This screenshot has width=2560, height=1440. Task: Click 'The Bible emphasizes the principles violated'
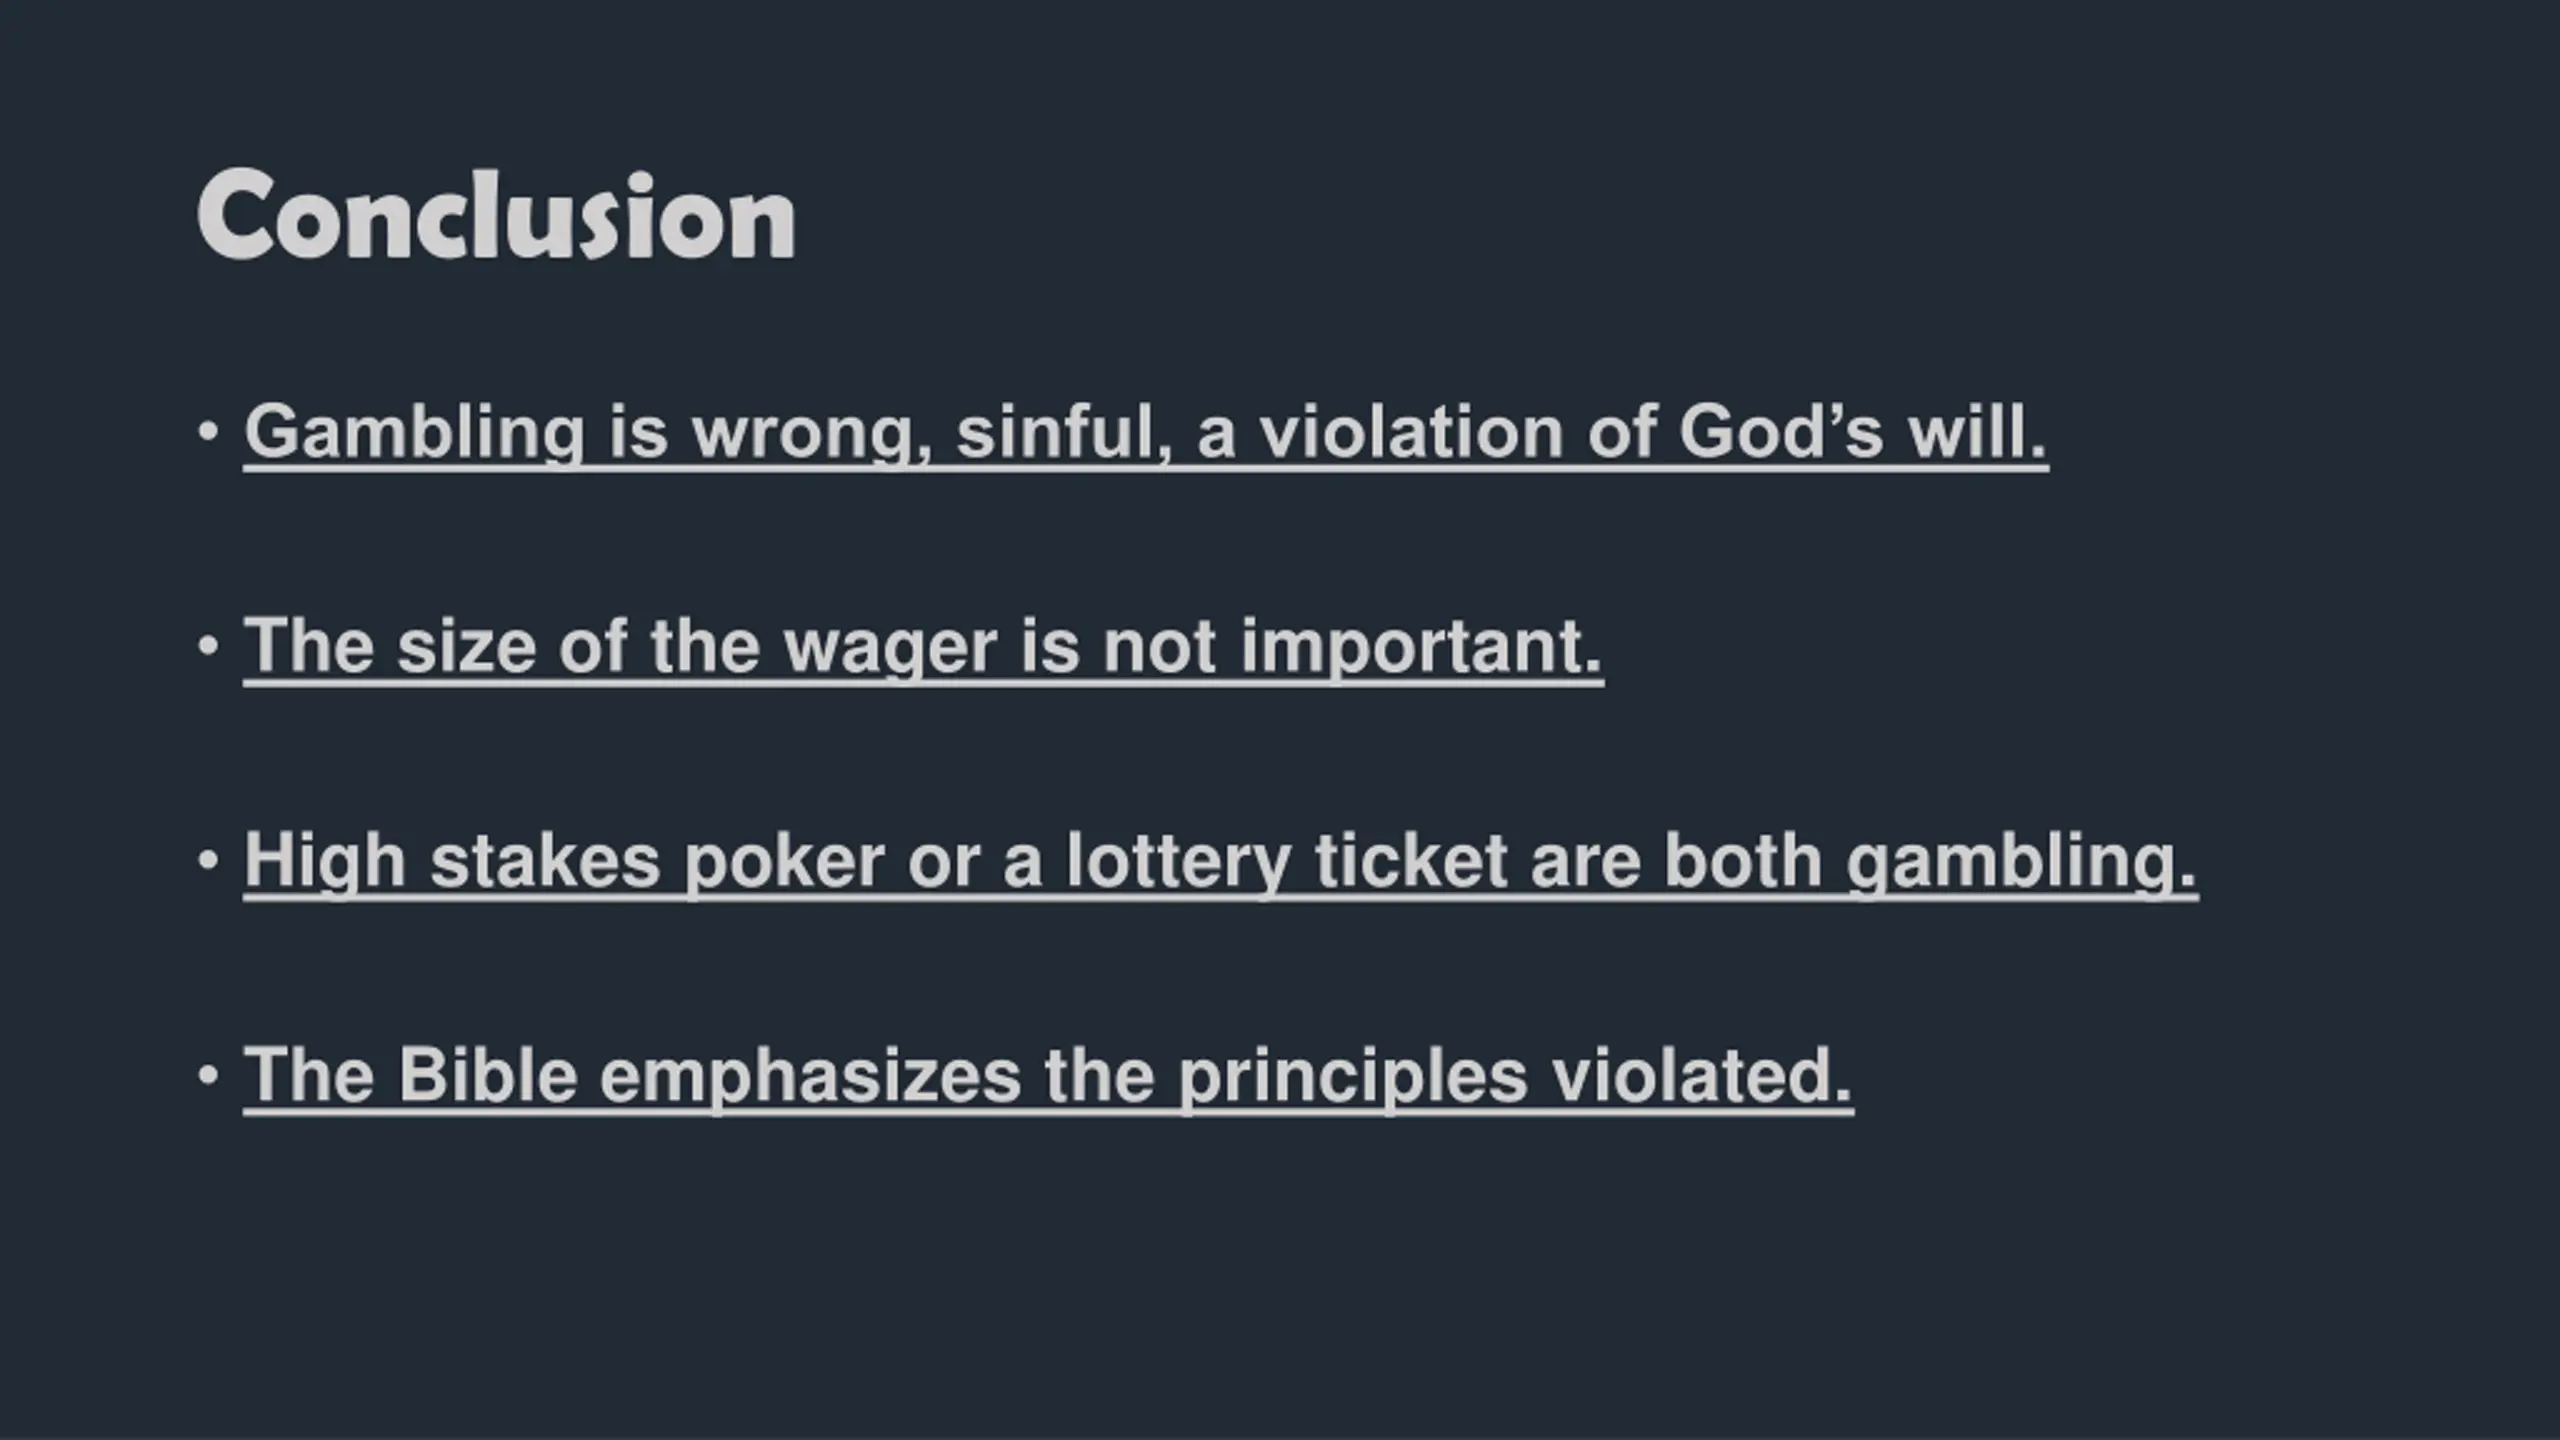click(1048, 1077)
